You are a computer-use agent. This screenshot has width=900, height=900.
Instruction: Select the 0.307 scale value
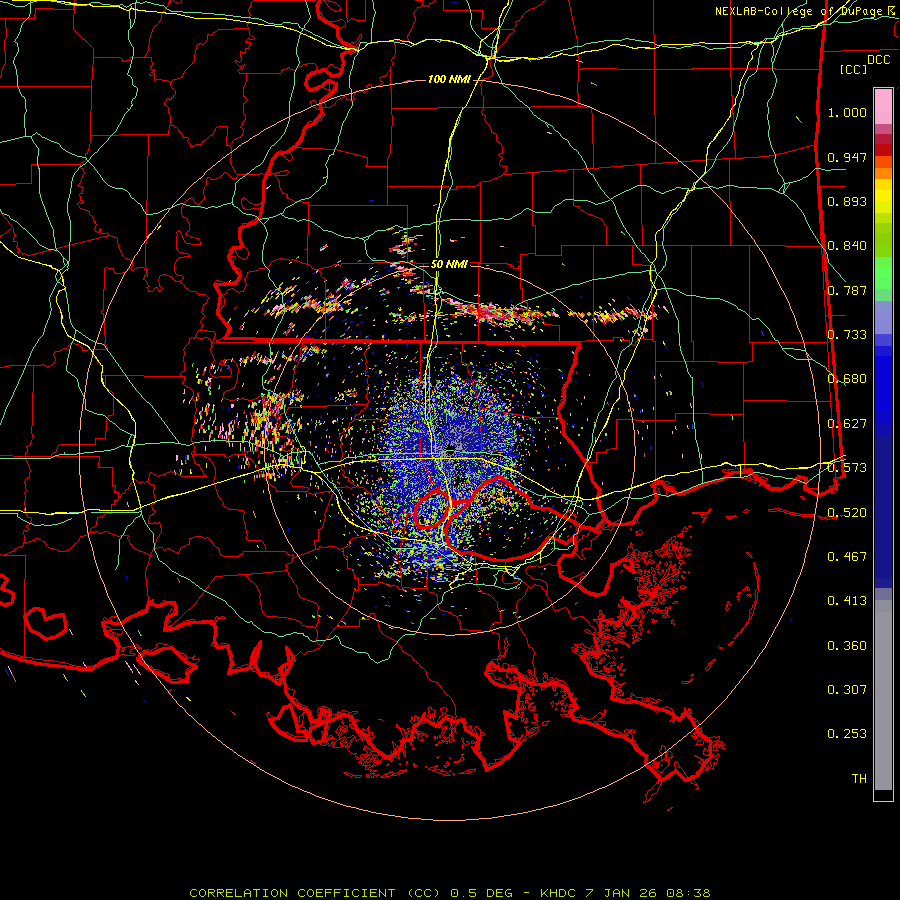pos(847,690)
